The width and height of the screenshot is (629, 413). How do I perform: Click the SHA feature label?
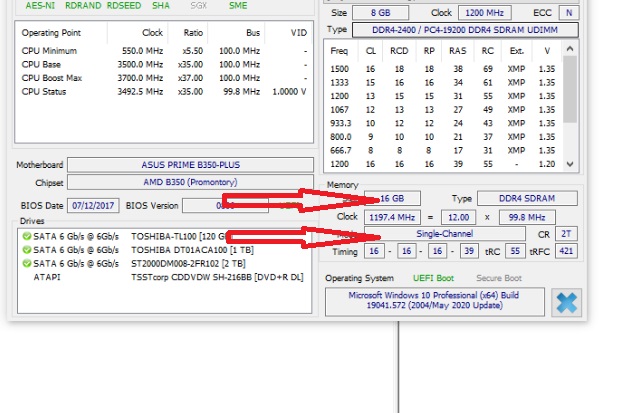pyautogui.click(x=161, y=6)
